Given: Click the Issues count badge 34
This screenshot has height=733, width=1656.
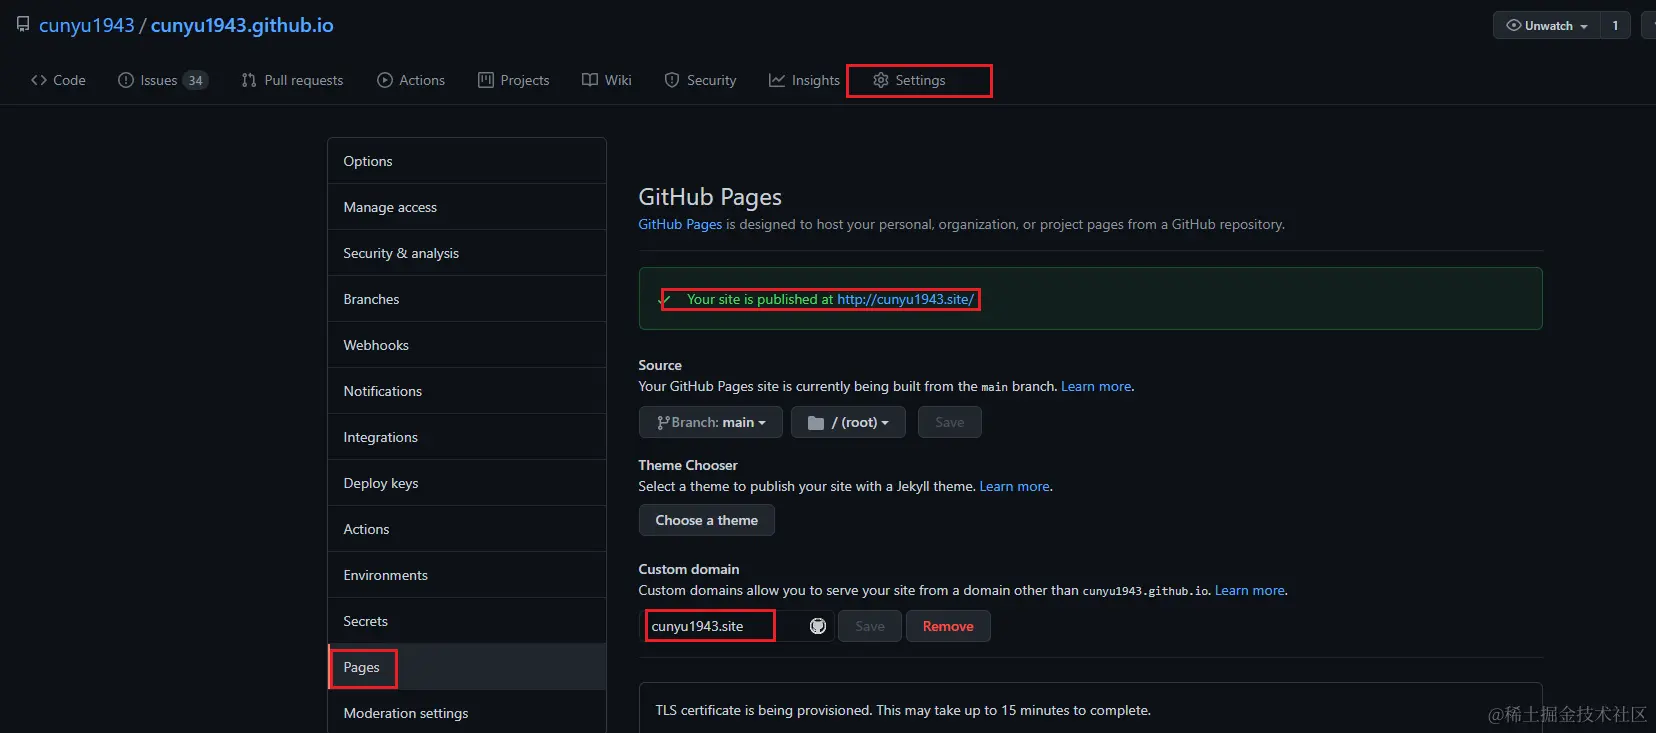Looking at the screenshot, I should [x=195, y=80].
